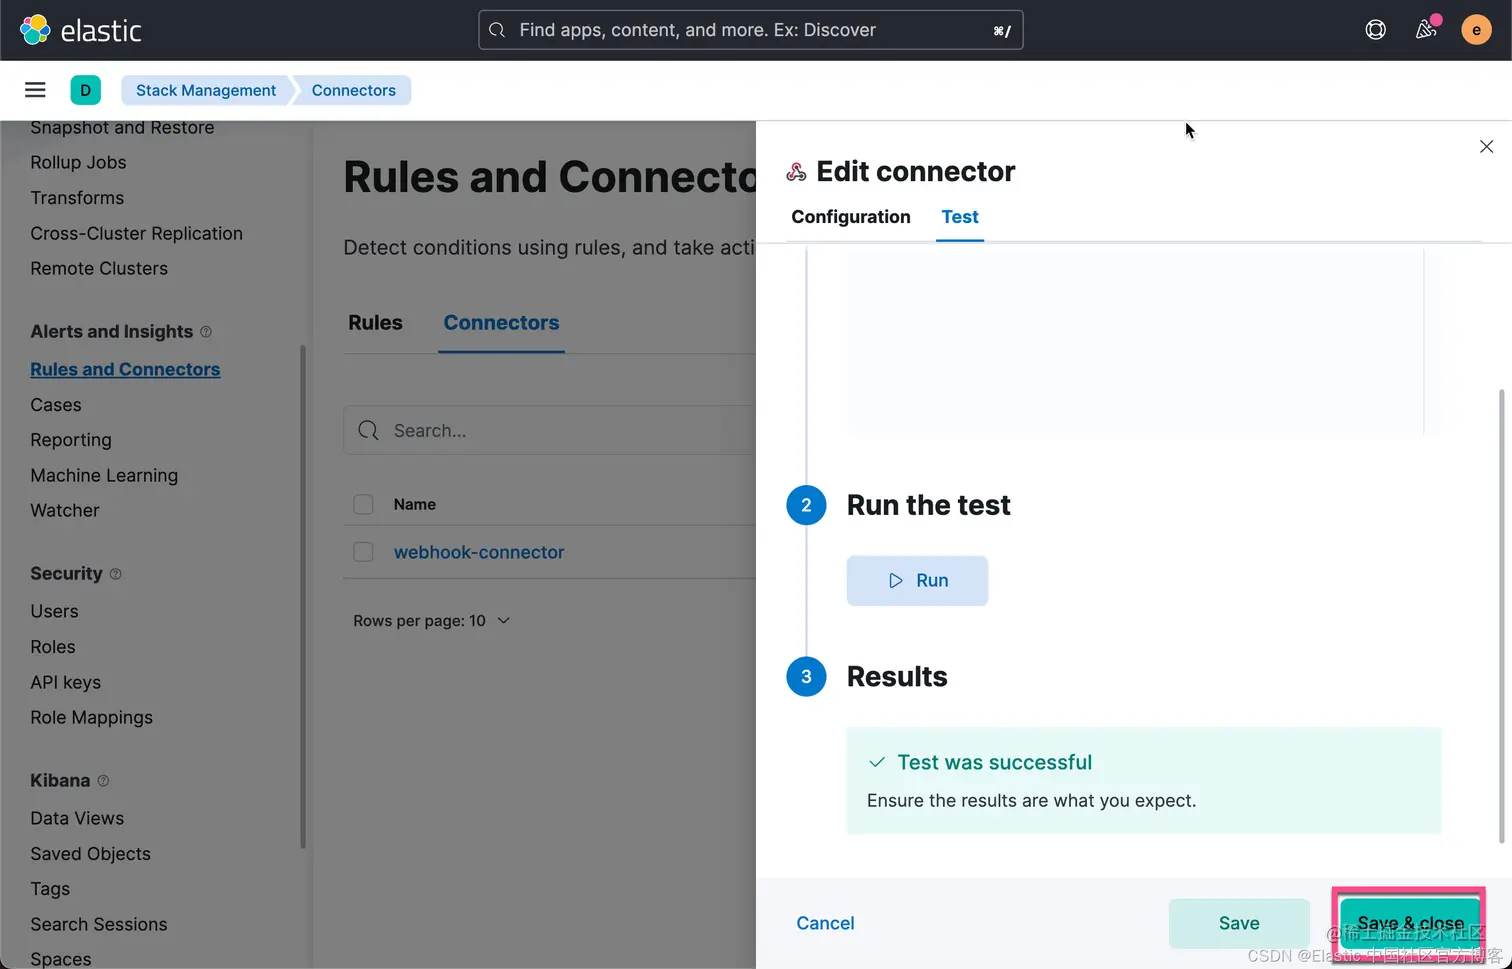Click Save & close

pyautogui.click(x=1410, y=923)
